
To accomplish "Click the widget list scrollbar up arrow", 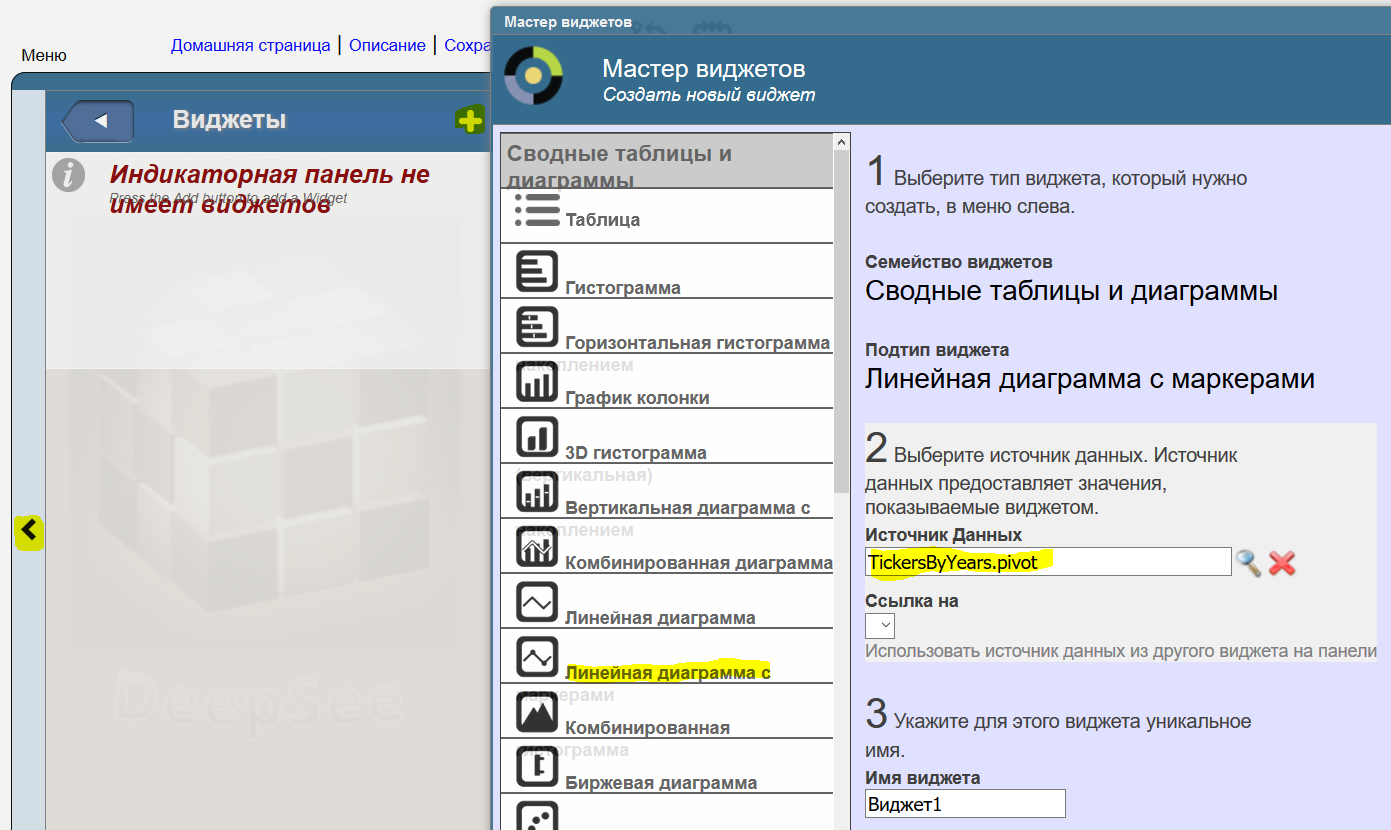I will pyautogui.click(x=841, y=142).
